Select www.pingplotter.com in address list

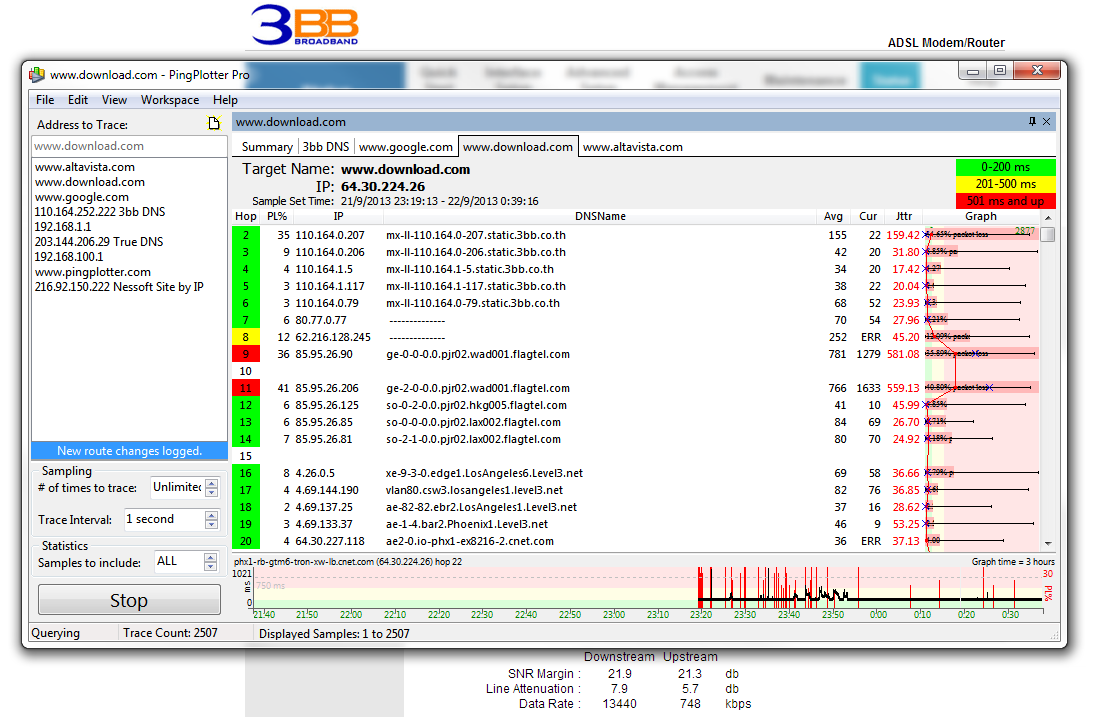pos(93,272)
